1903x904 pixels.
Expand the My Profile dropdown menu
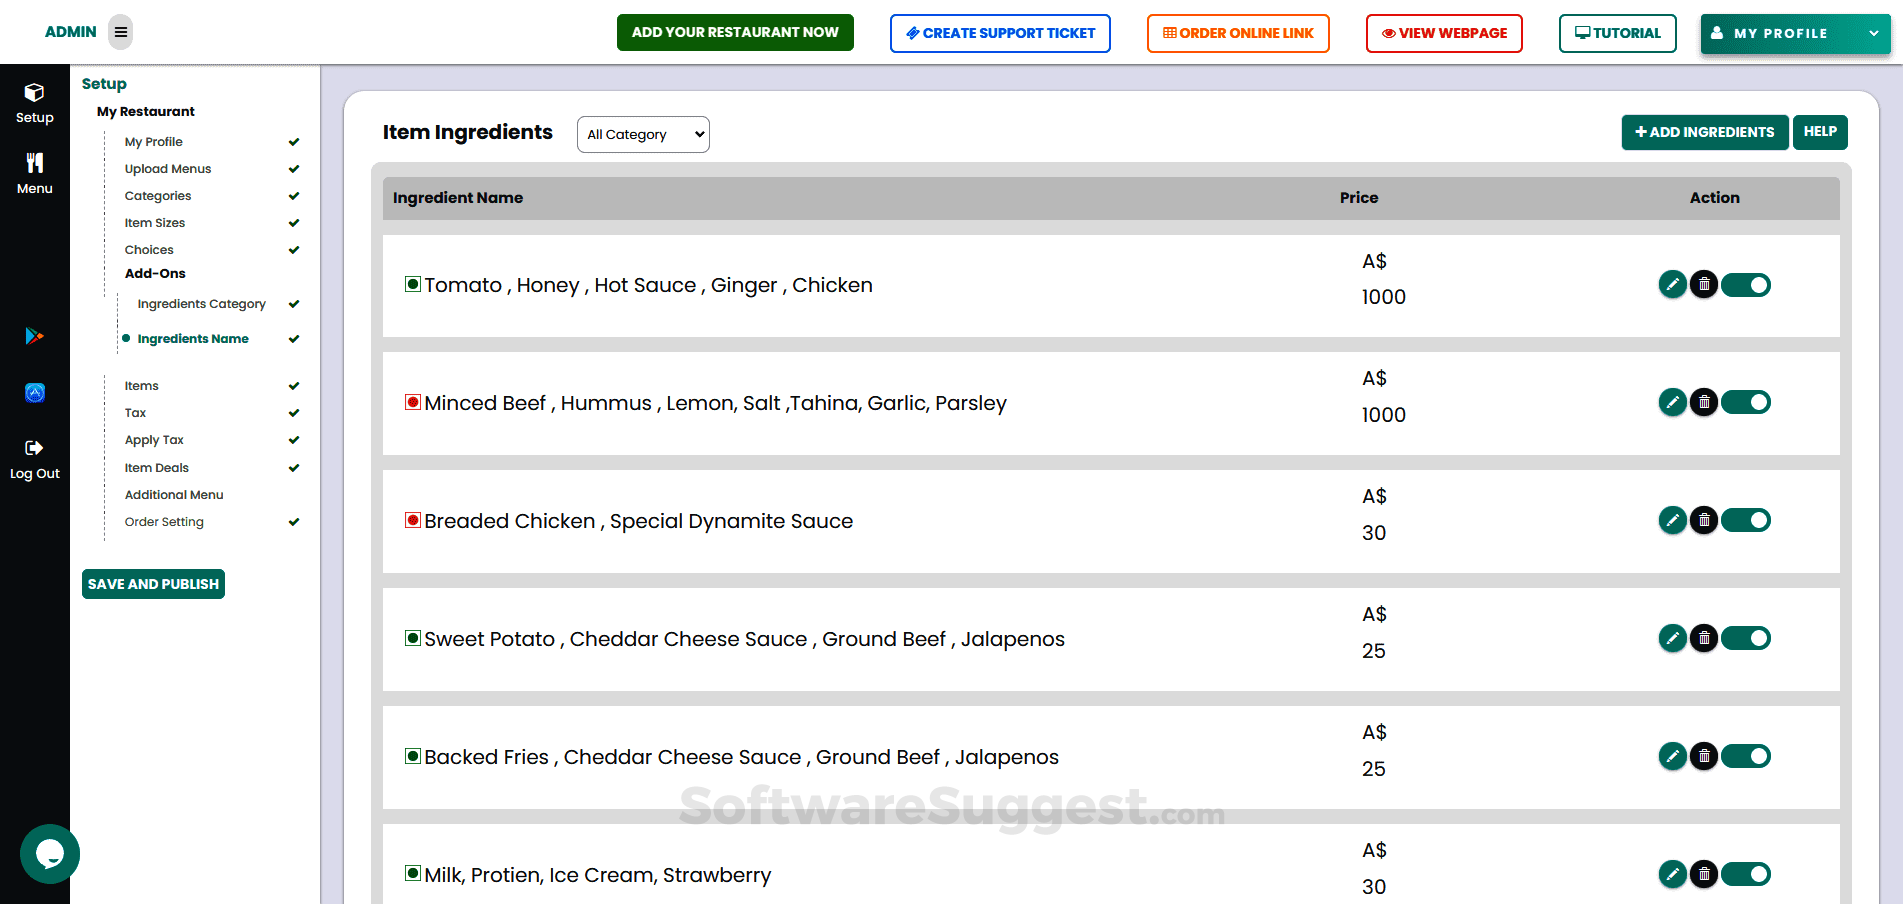click(x=1795, y=33)
